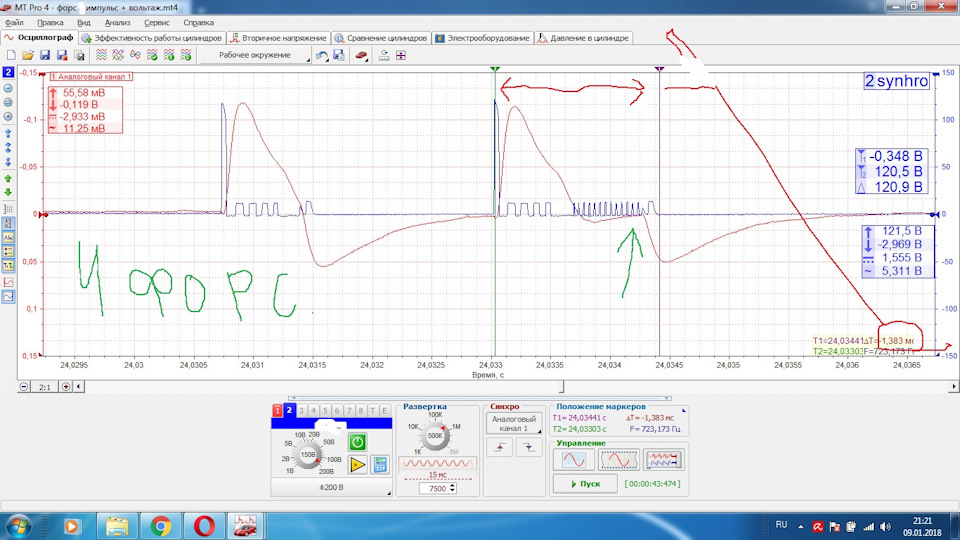The height and width of the screenshot is (540, 960).
Task: Select the E channel button
Action: point(384,410)
